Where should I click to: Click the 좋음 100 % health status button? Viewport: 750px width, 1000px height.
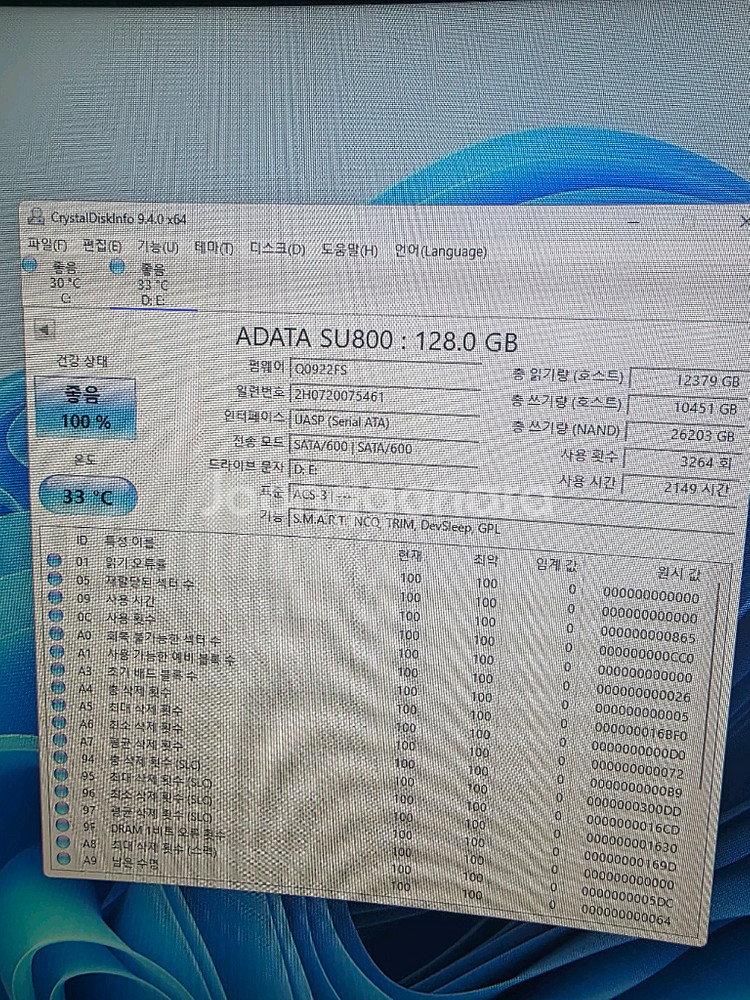pyautogui.click(x=85, y=408)
